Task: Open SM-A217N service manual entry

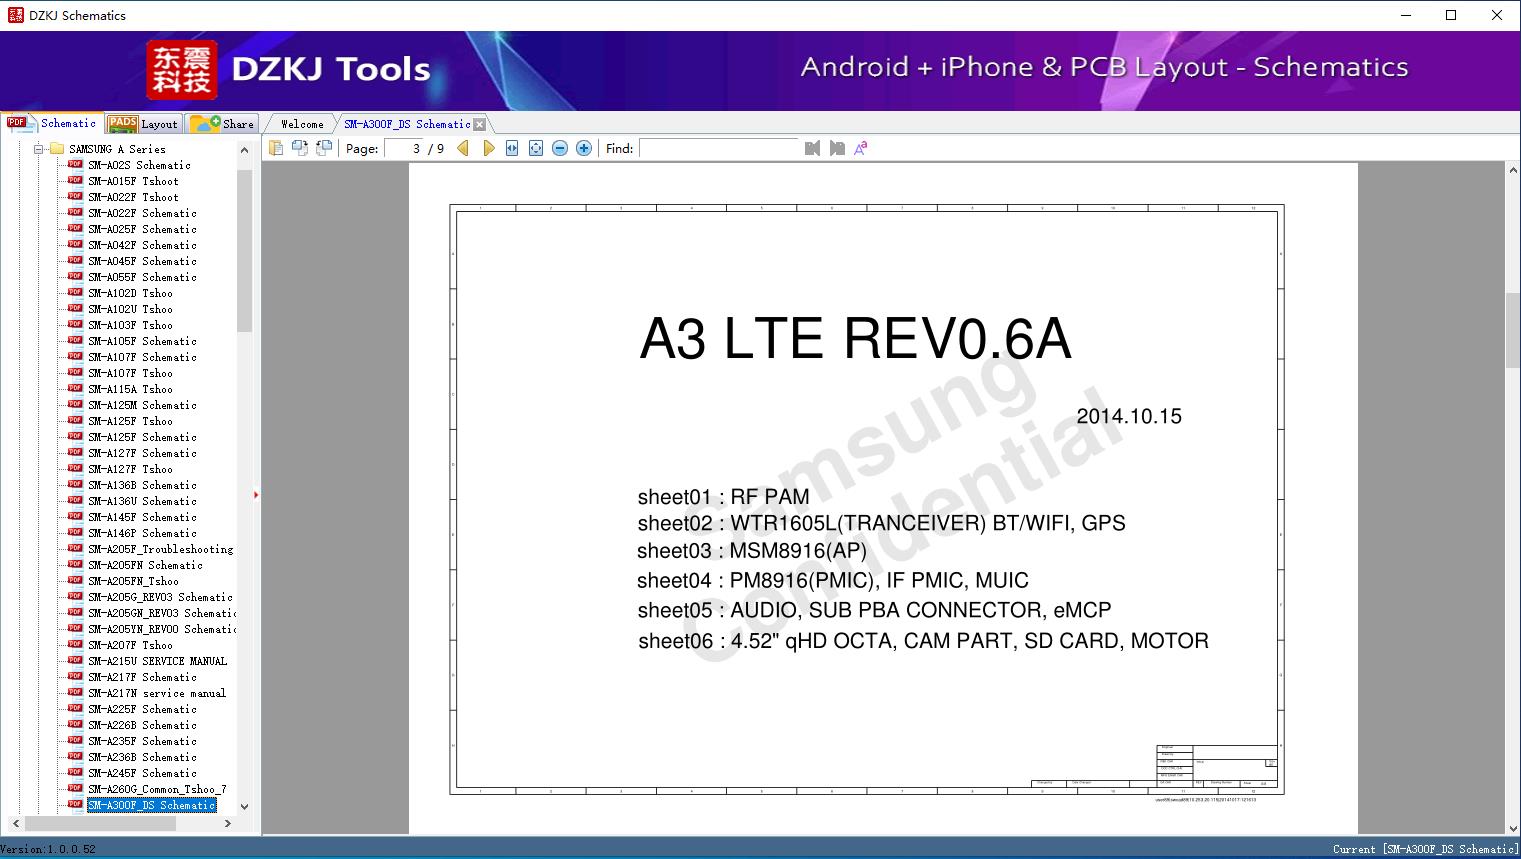Action: (x=157, y=693)
